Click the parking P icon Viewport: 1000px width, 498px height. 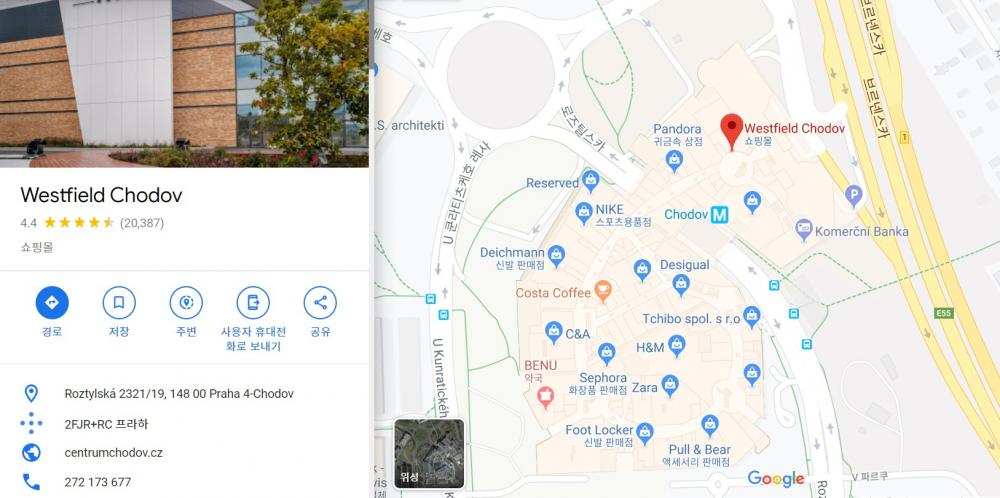coord(853,195)
